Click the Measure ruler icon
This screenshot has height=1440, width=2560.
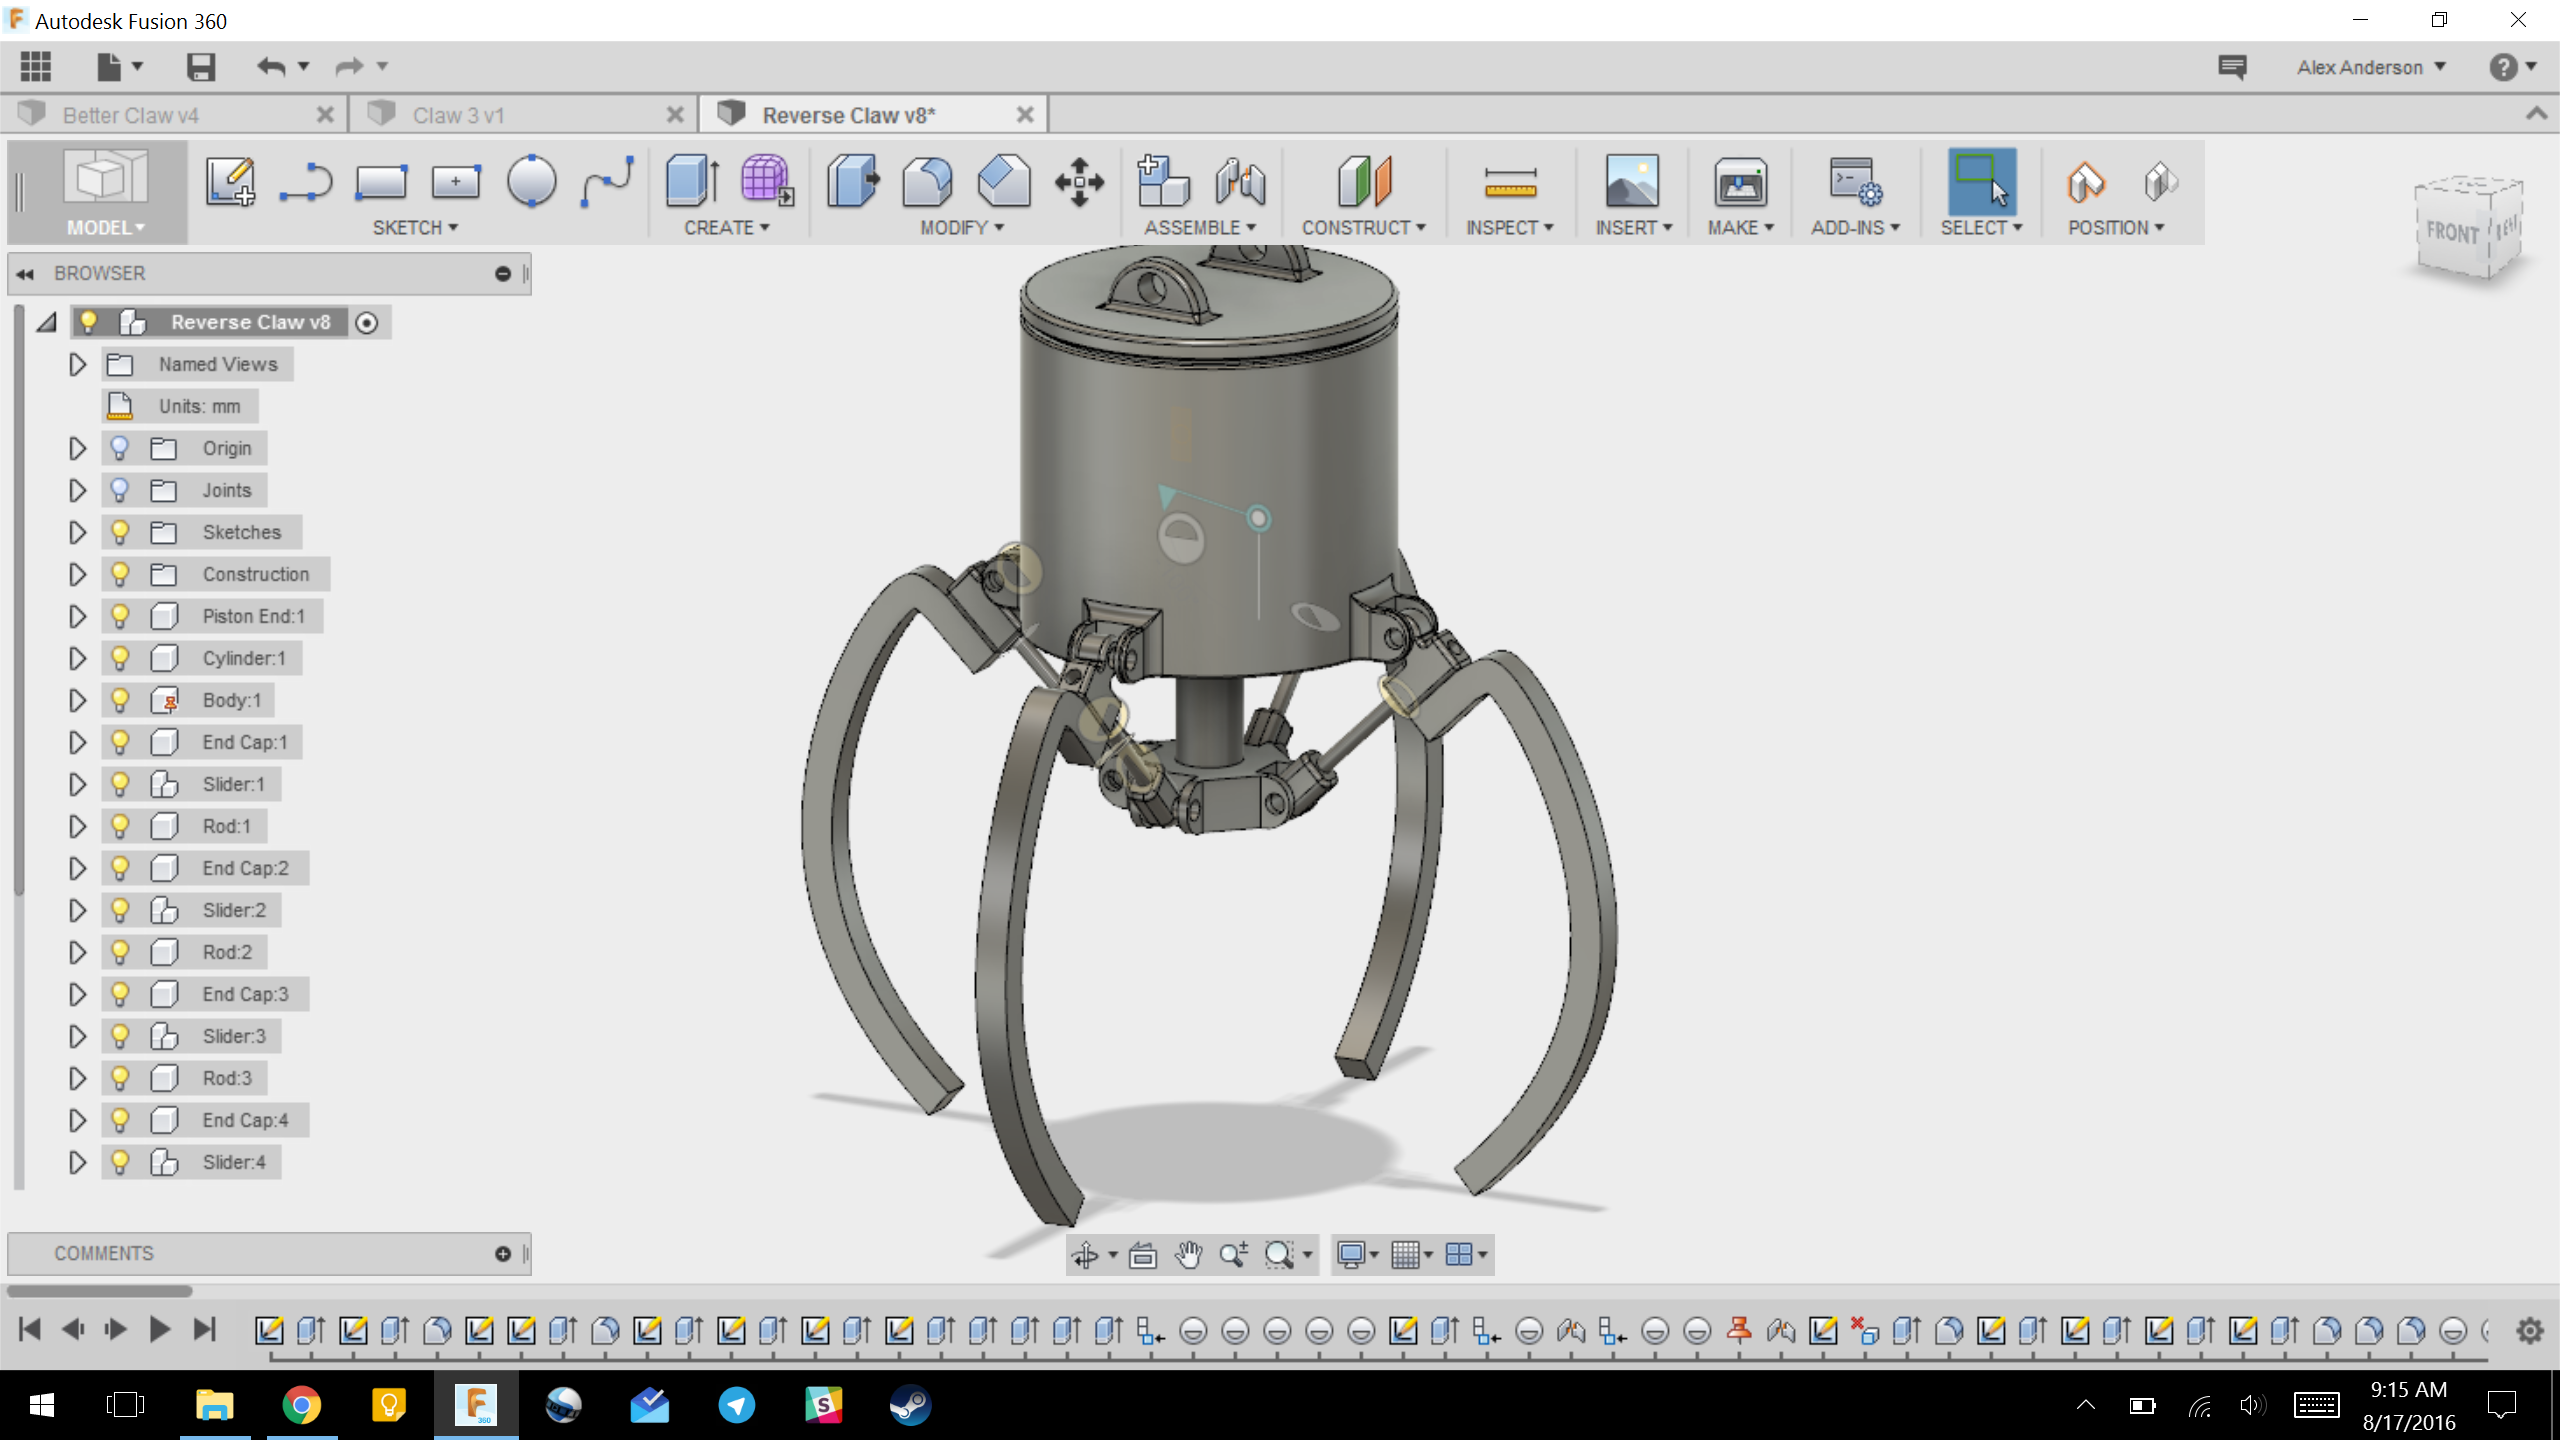pyautogui.click(x=1510, y=183)
